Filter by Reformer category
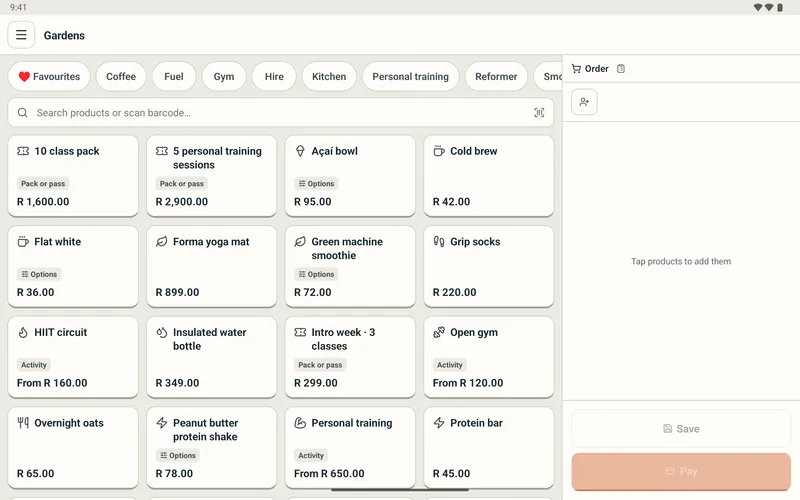Screen dimensions: 800x500 point(496,77)
